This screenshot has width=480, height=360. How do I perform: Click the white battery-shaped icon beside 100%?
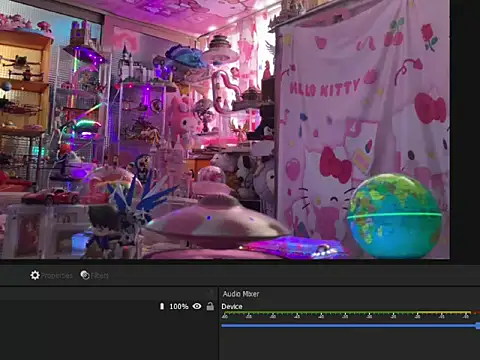tap(162, 306)
